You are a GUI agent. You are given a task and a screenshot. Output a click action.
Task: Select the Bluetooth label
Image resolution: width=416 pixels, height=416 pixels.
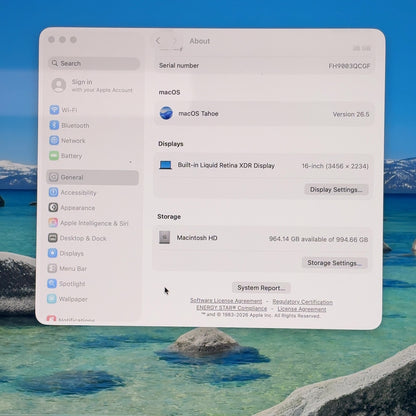coord(75,125)
